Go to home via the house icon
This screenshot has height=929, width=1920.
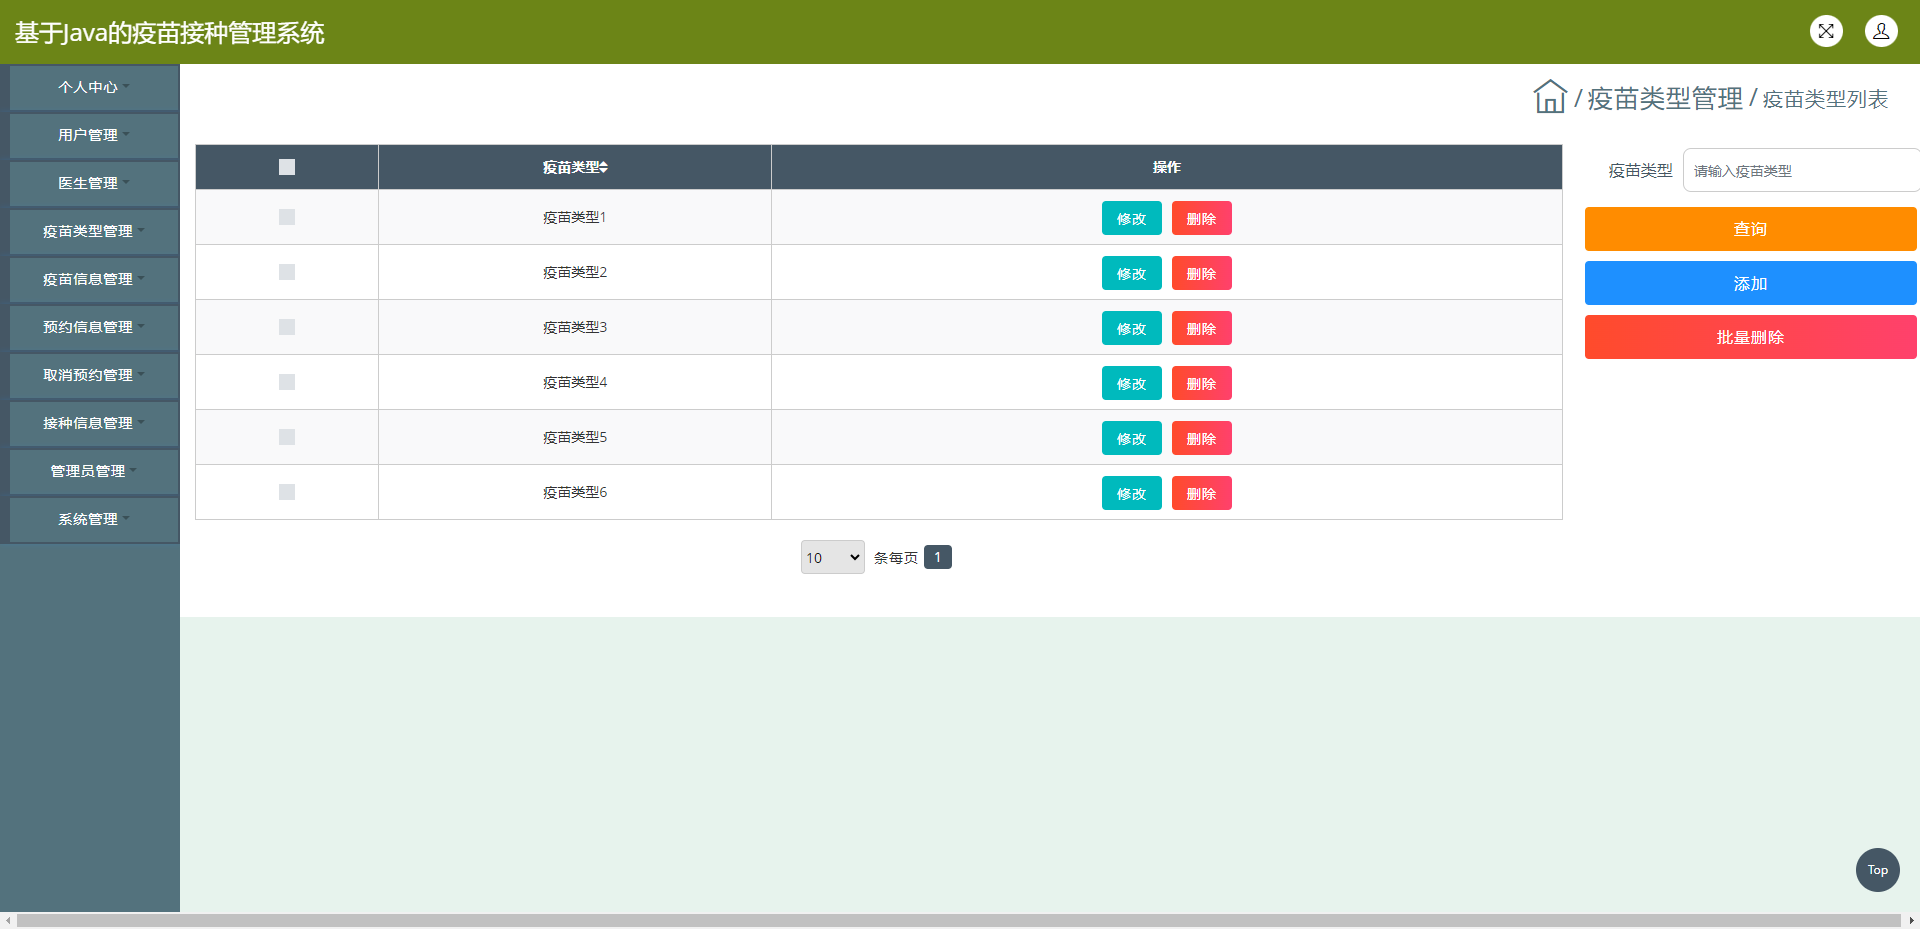pos(1550,97)
